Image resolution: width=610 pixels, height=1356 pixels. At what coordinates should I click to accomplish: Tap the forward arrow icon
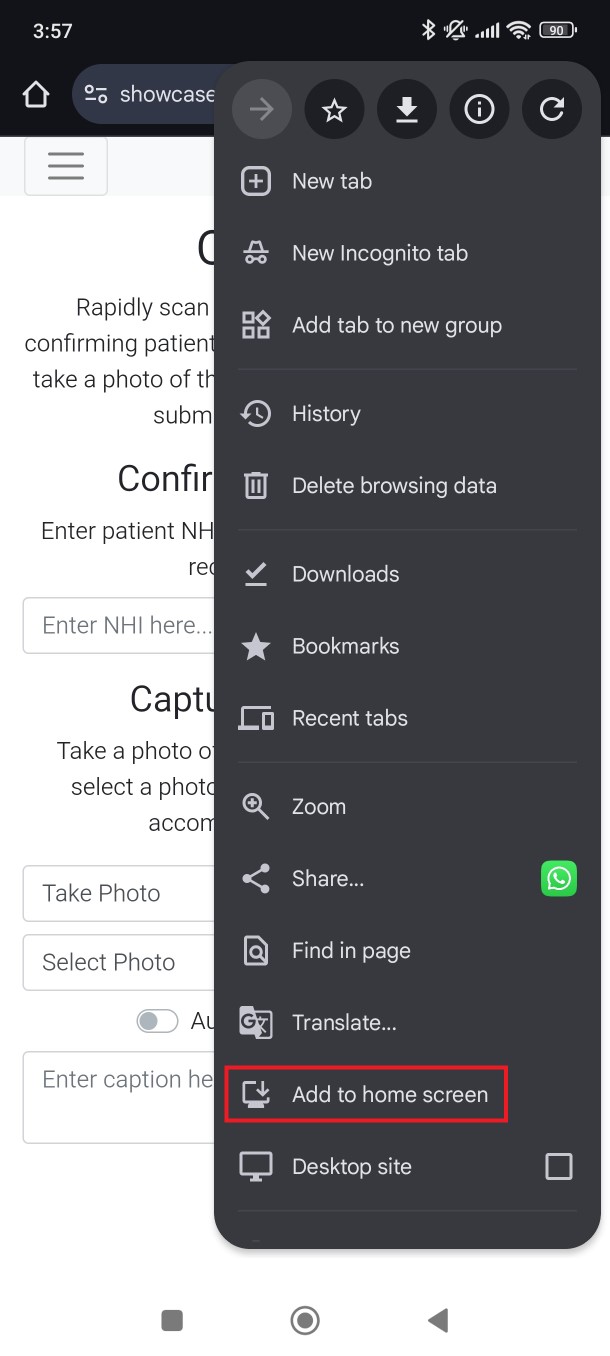point(262,110)
